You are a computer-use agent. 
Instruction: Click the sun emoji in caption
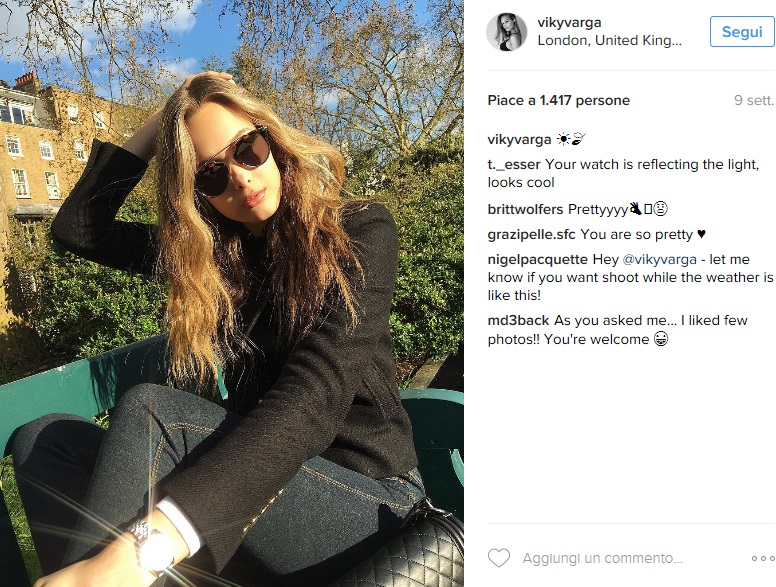563,140
